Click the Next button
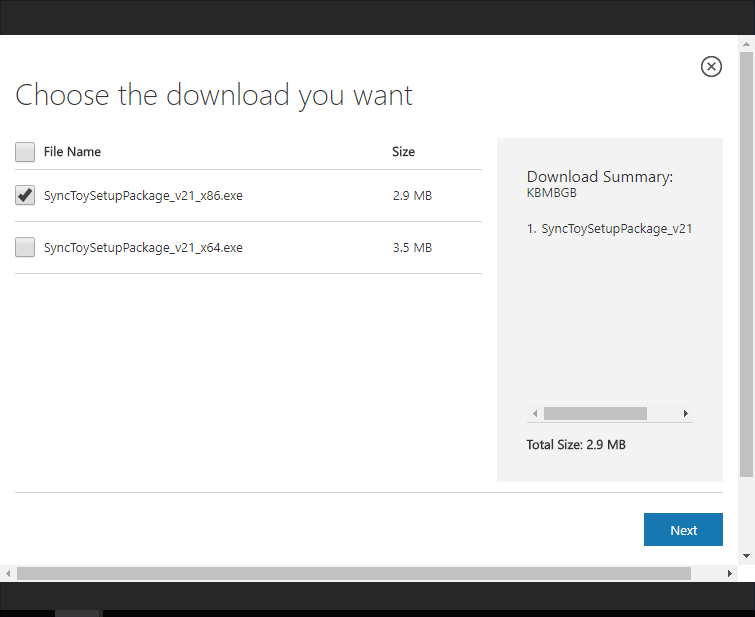This screenshot has width=755, height=617. pos(683,529)
